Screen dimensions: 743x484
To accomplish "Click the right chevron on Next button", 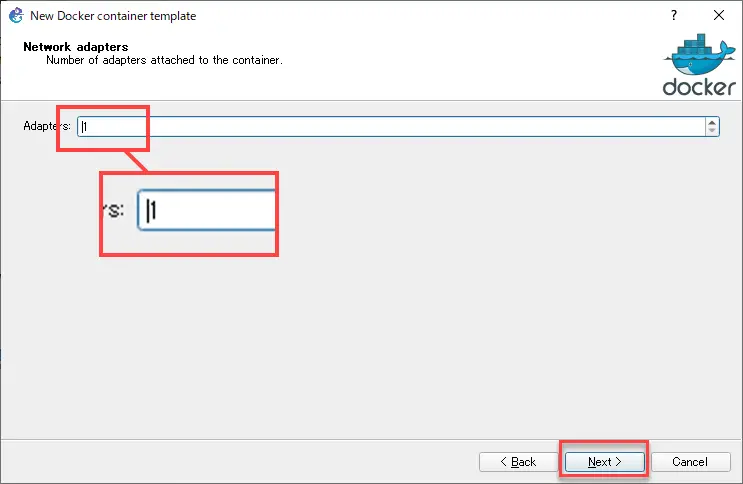I will [x=618, y=461].
